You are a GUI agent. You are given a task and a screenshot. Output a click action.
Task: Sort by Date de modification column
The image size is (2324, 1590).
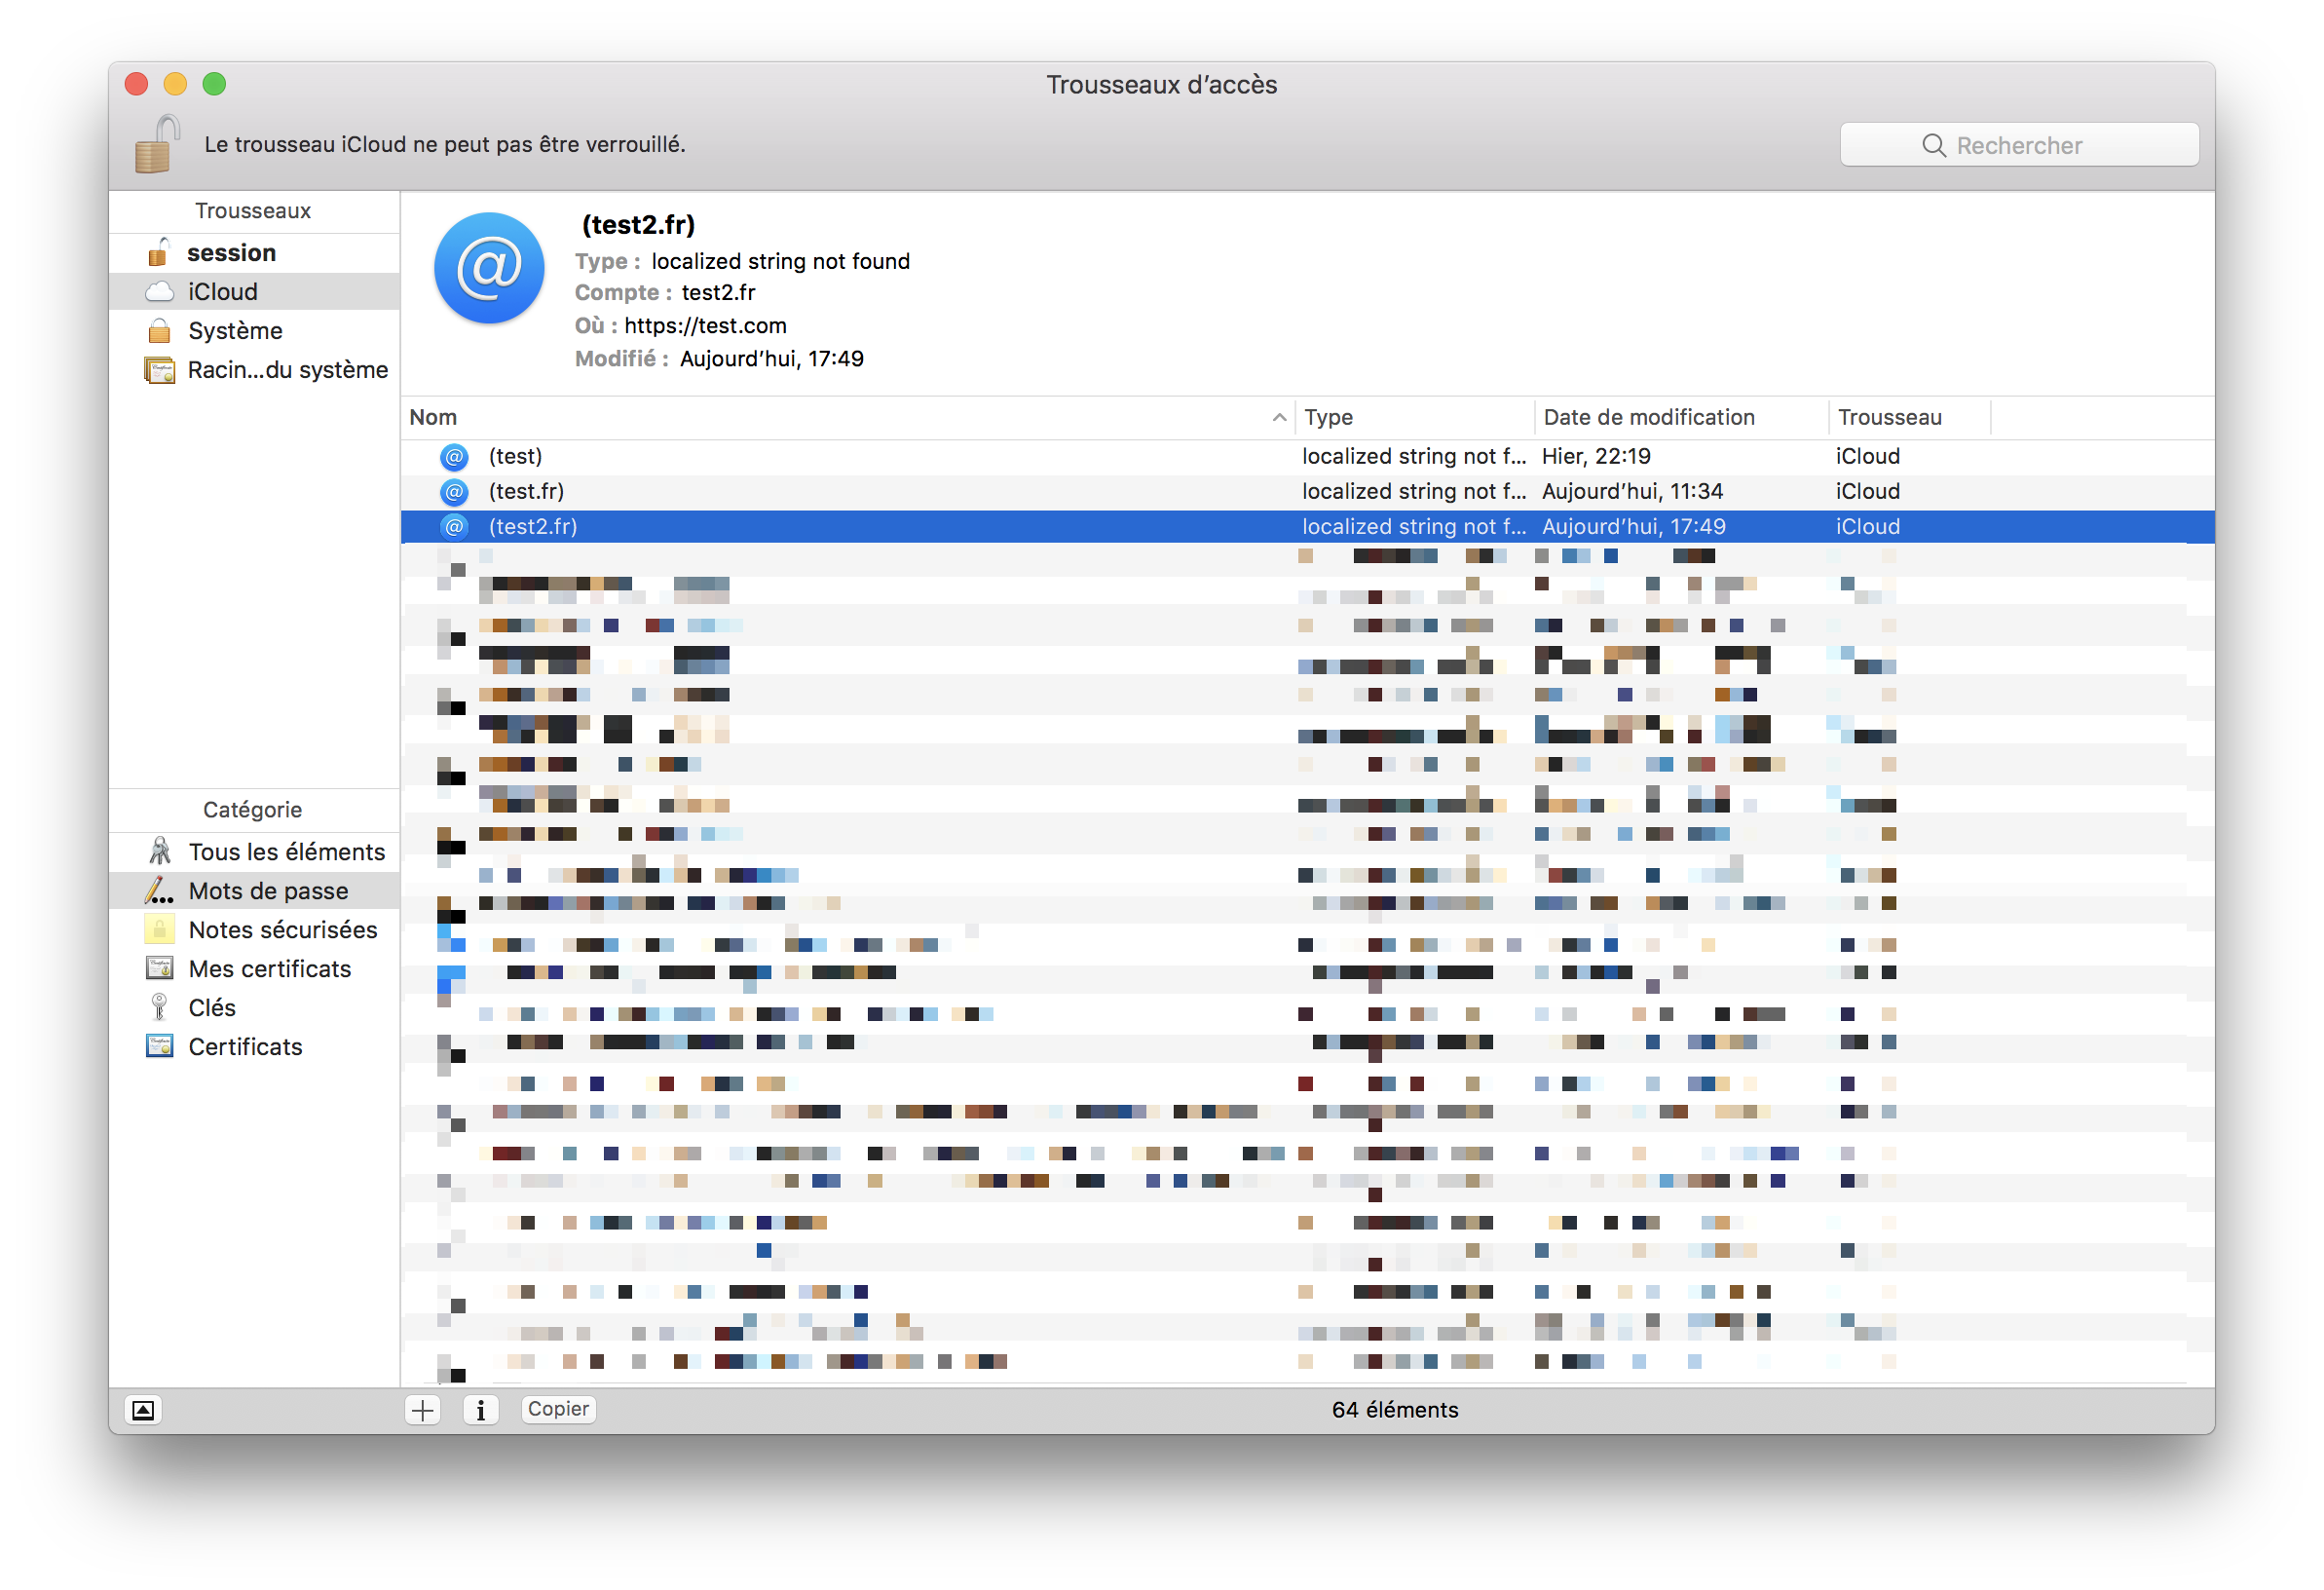[1649, 418]
